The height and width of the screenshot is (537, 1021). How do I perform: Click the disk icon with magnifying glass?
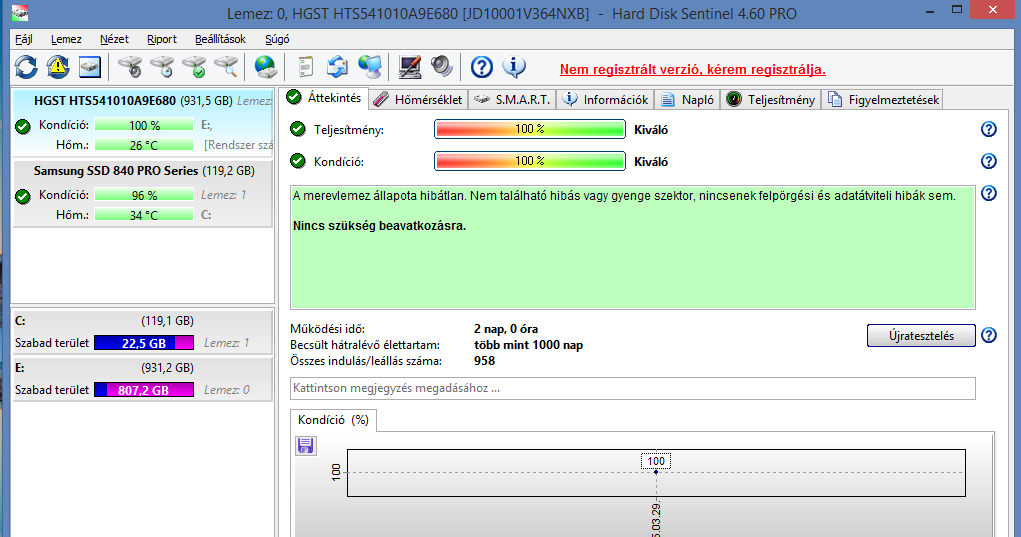coord(226,66)
